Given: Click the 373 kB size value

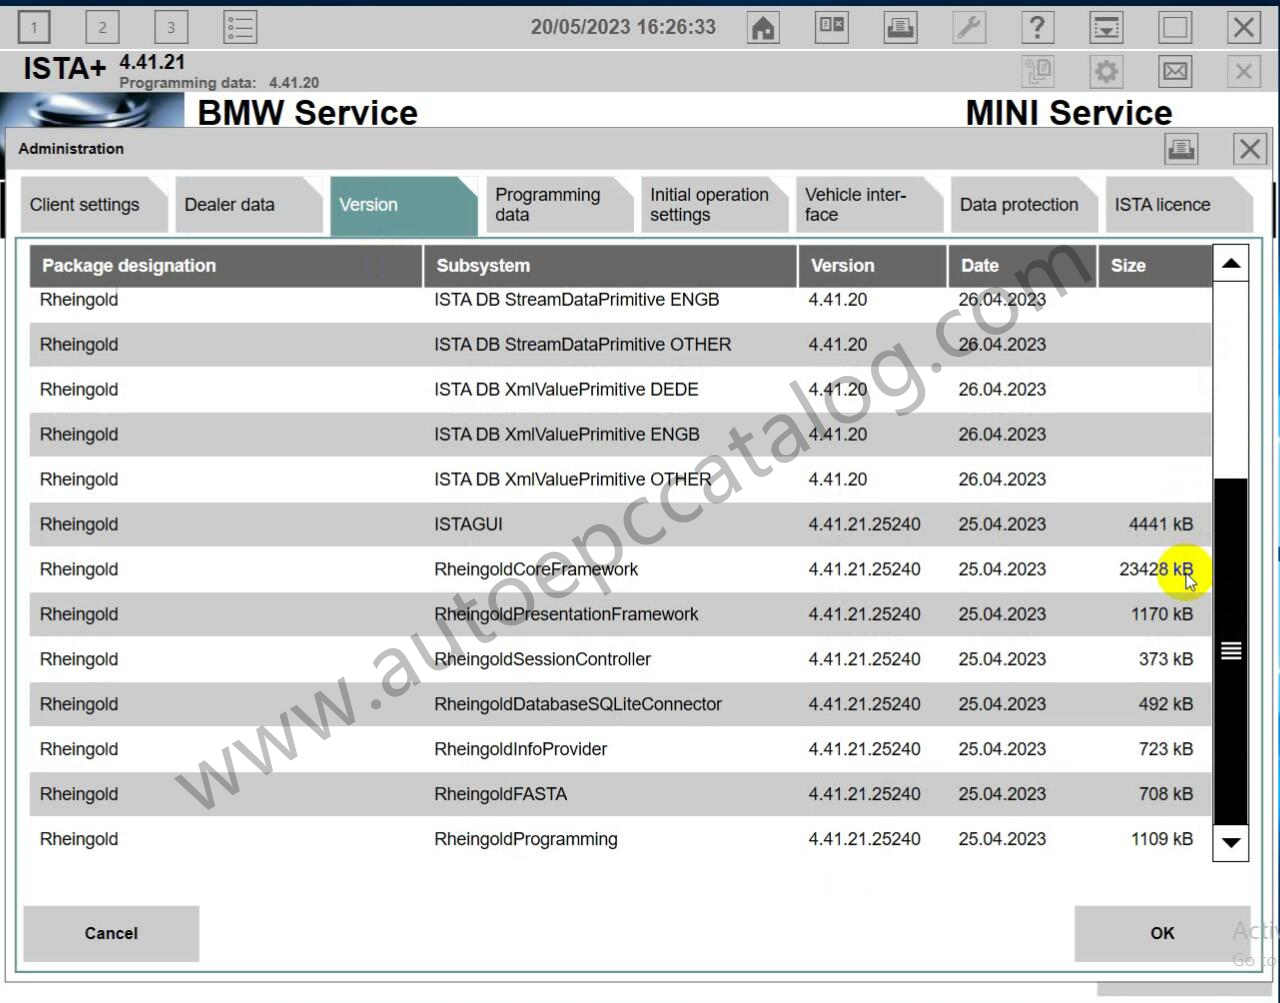Looking at the screenshot, I should tap(1166, 660).
